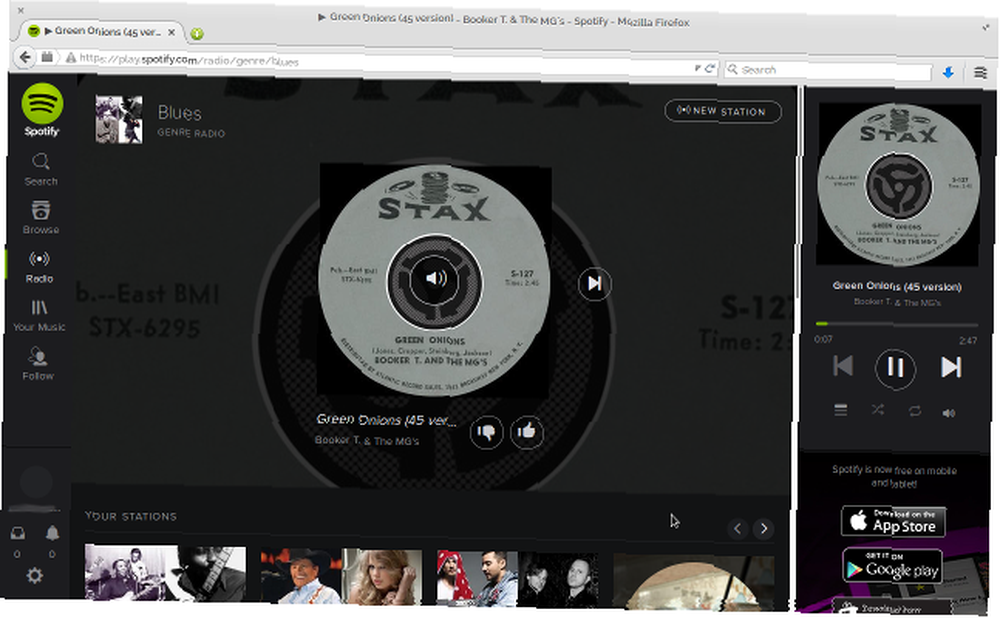Screen dimensions: 1000x618
Task: Click Booker T. & The MG's in player panel
Action: tap(897, 302)
